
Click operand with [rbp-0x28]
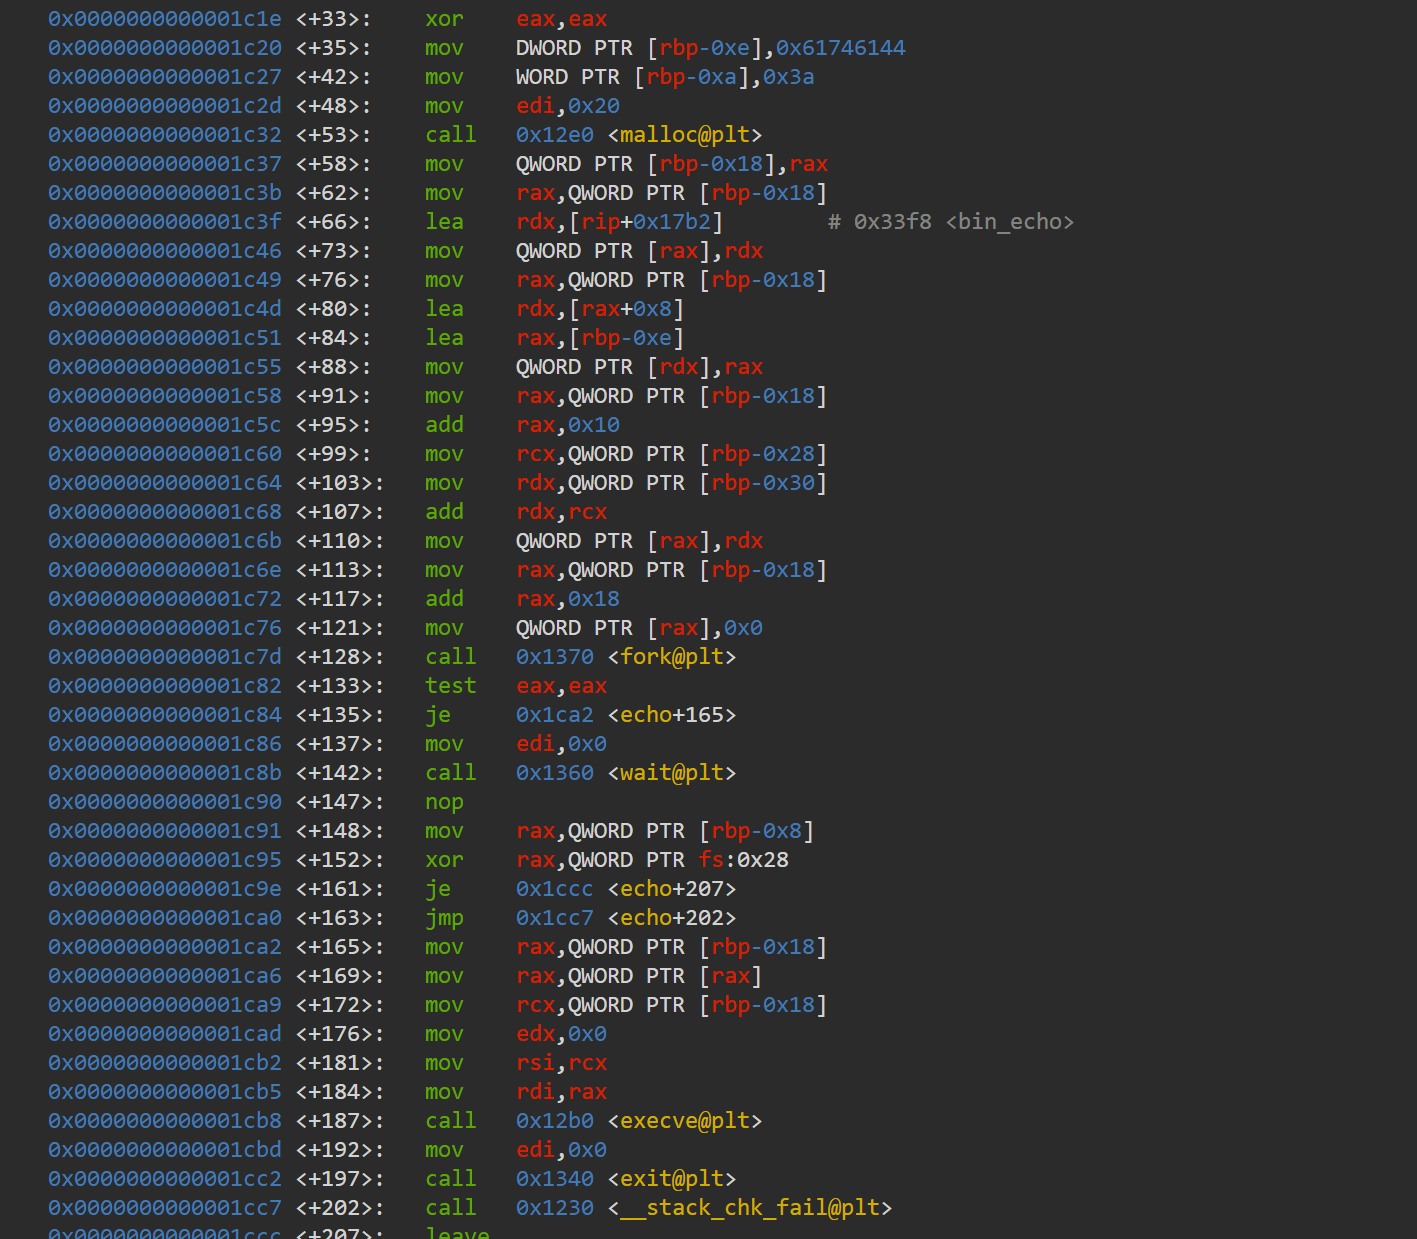point(672,454)
